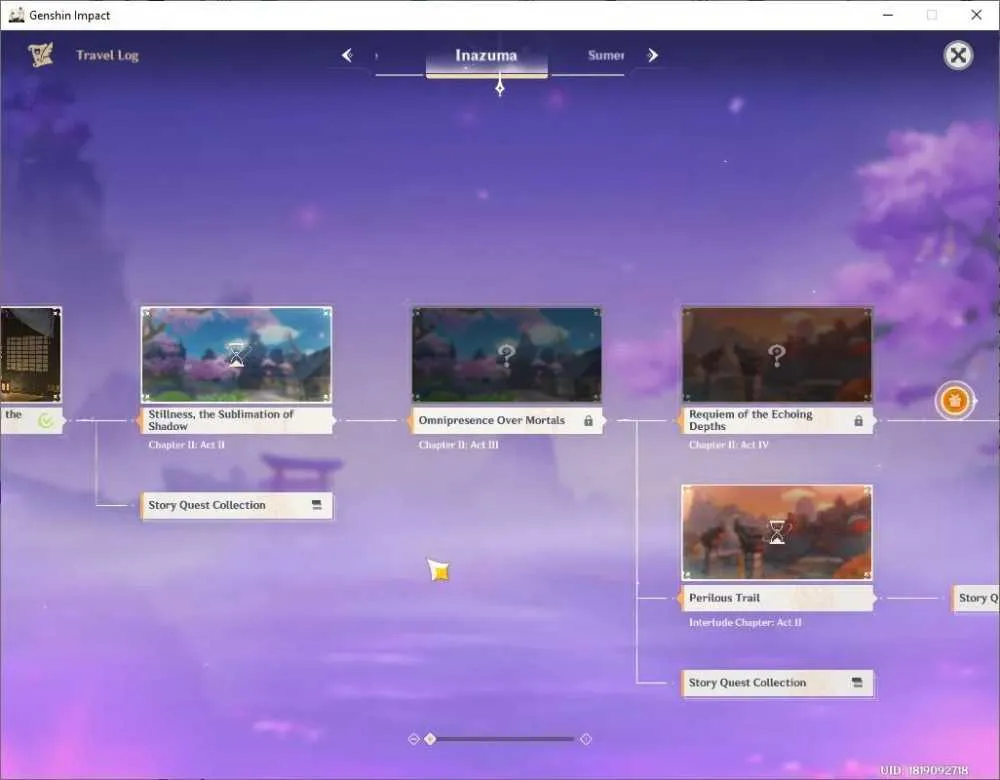Screen dimensions: 1000x780
Task: Go to the previous region with the left arrow
Action: point(348,55)
